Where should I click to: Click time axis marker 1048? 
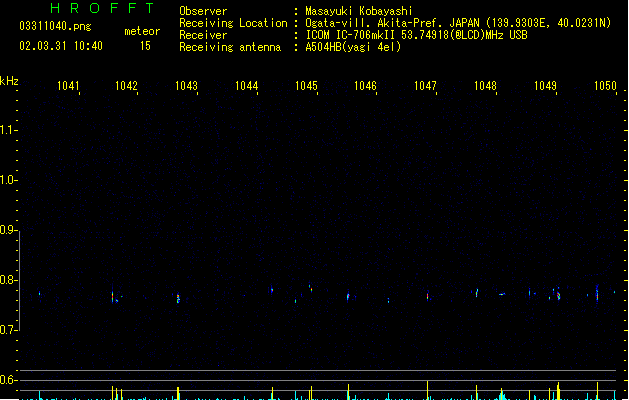(485, 86)
